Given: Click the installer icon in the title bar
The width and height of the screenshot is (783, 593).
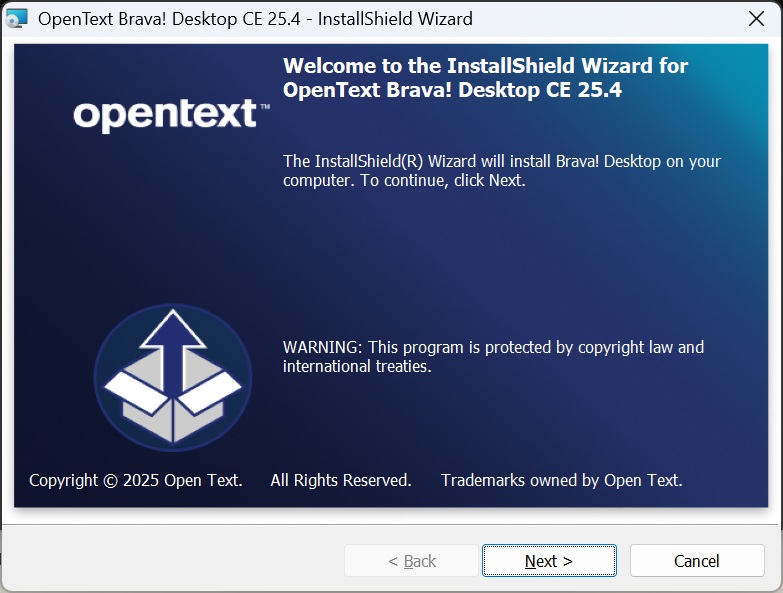Looking at the screenshot, I should tap(17, 18).
